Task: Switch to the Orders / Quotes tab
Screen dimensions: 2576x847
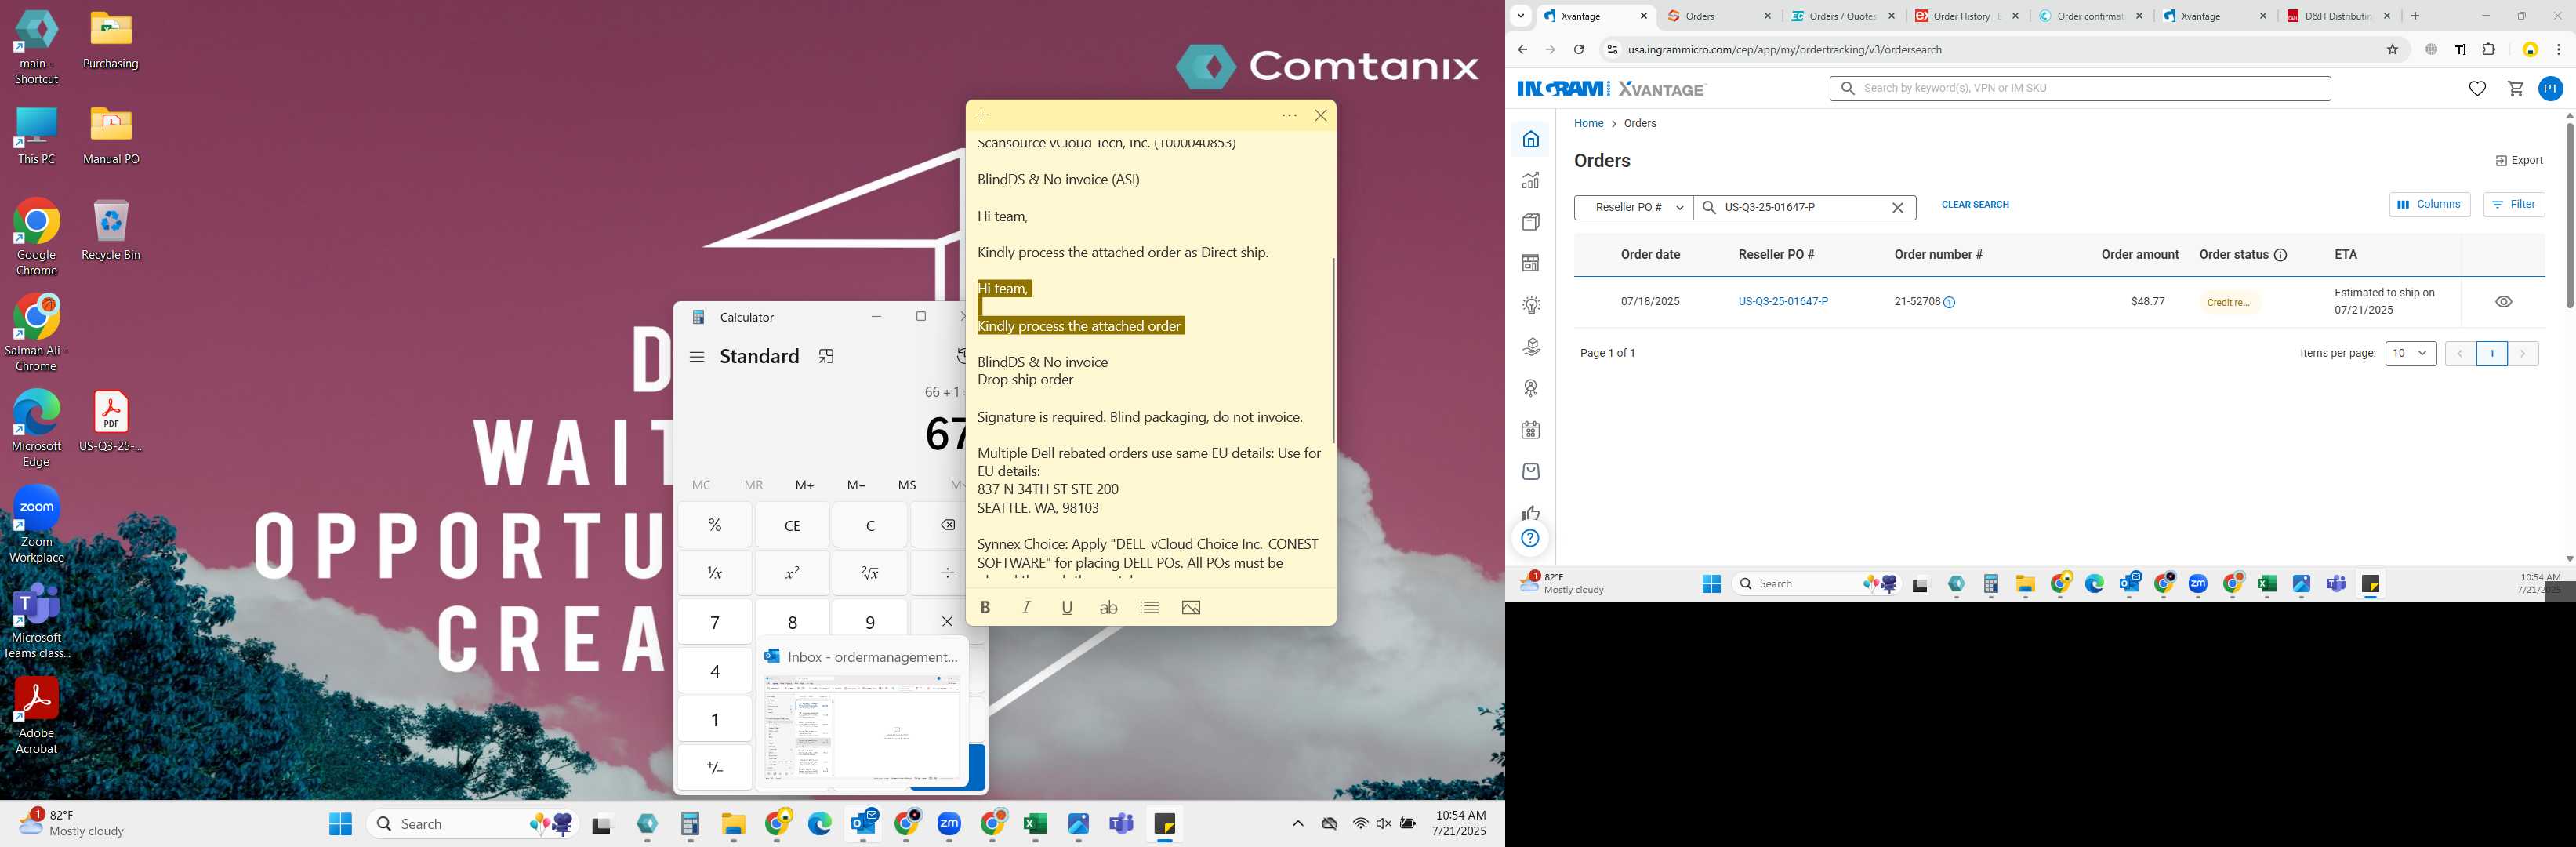Action: [x=1842, y=16]
